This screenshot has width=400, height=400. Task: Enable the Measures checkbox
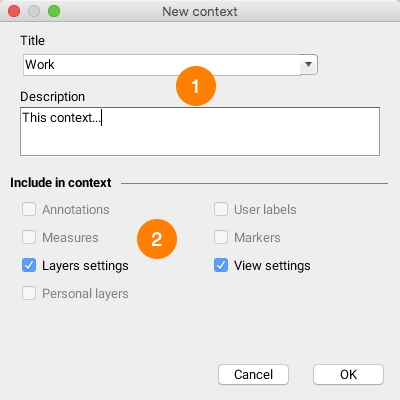pyautogui.click(x=29, y=238)
